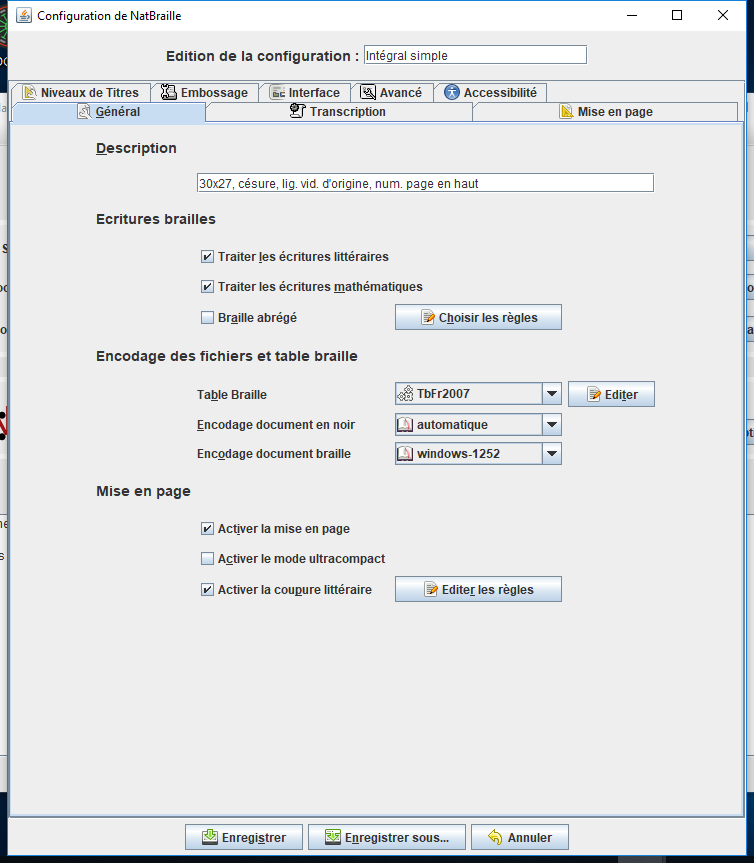The width and height of the screenshot is (754, 863).
Task: Click the configuration name field Intégral simple
Action: tap(476, 55)
